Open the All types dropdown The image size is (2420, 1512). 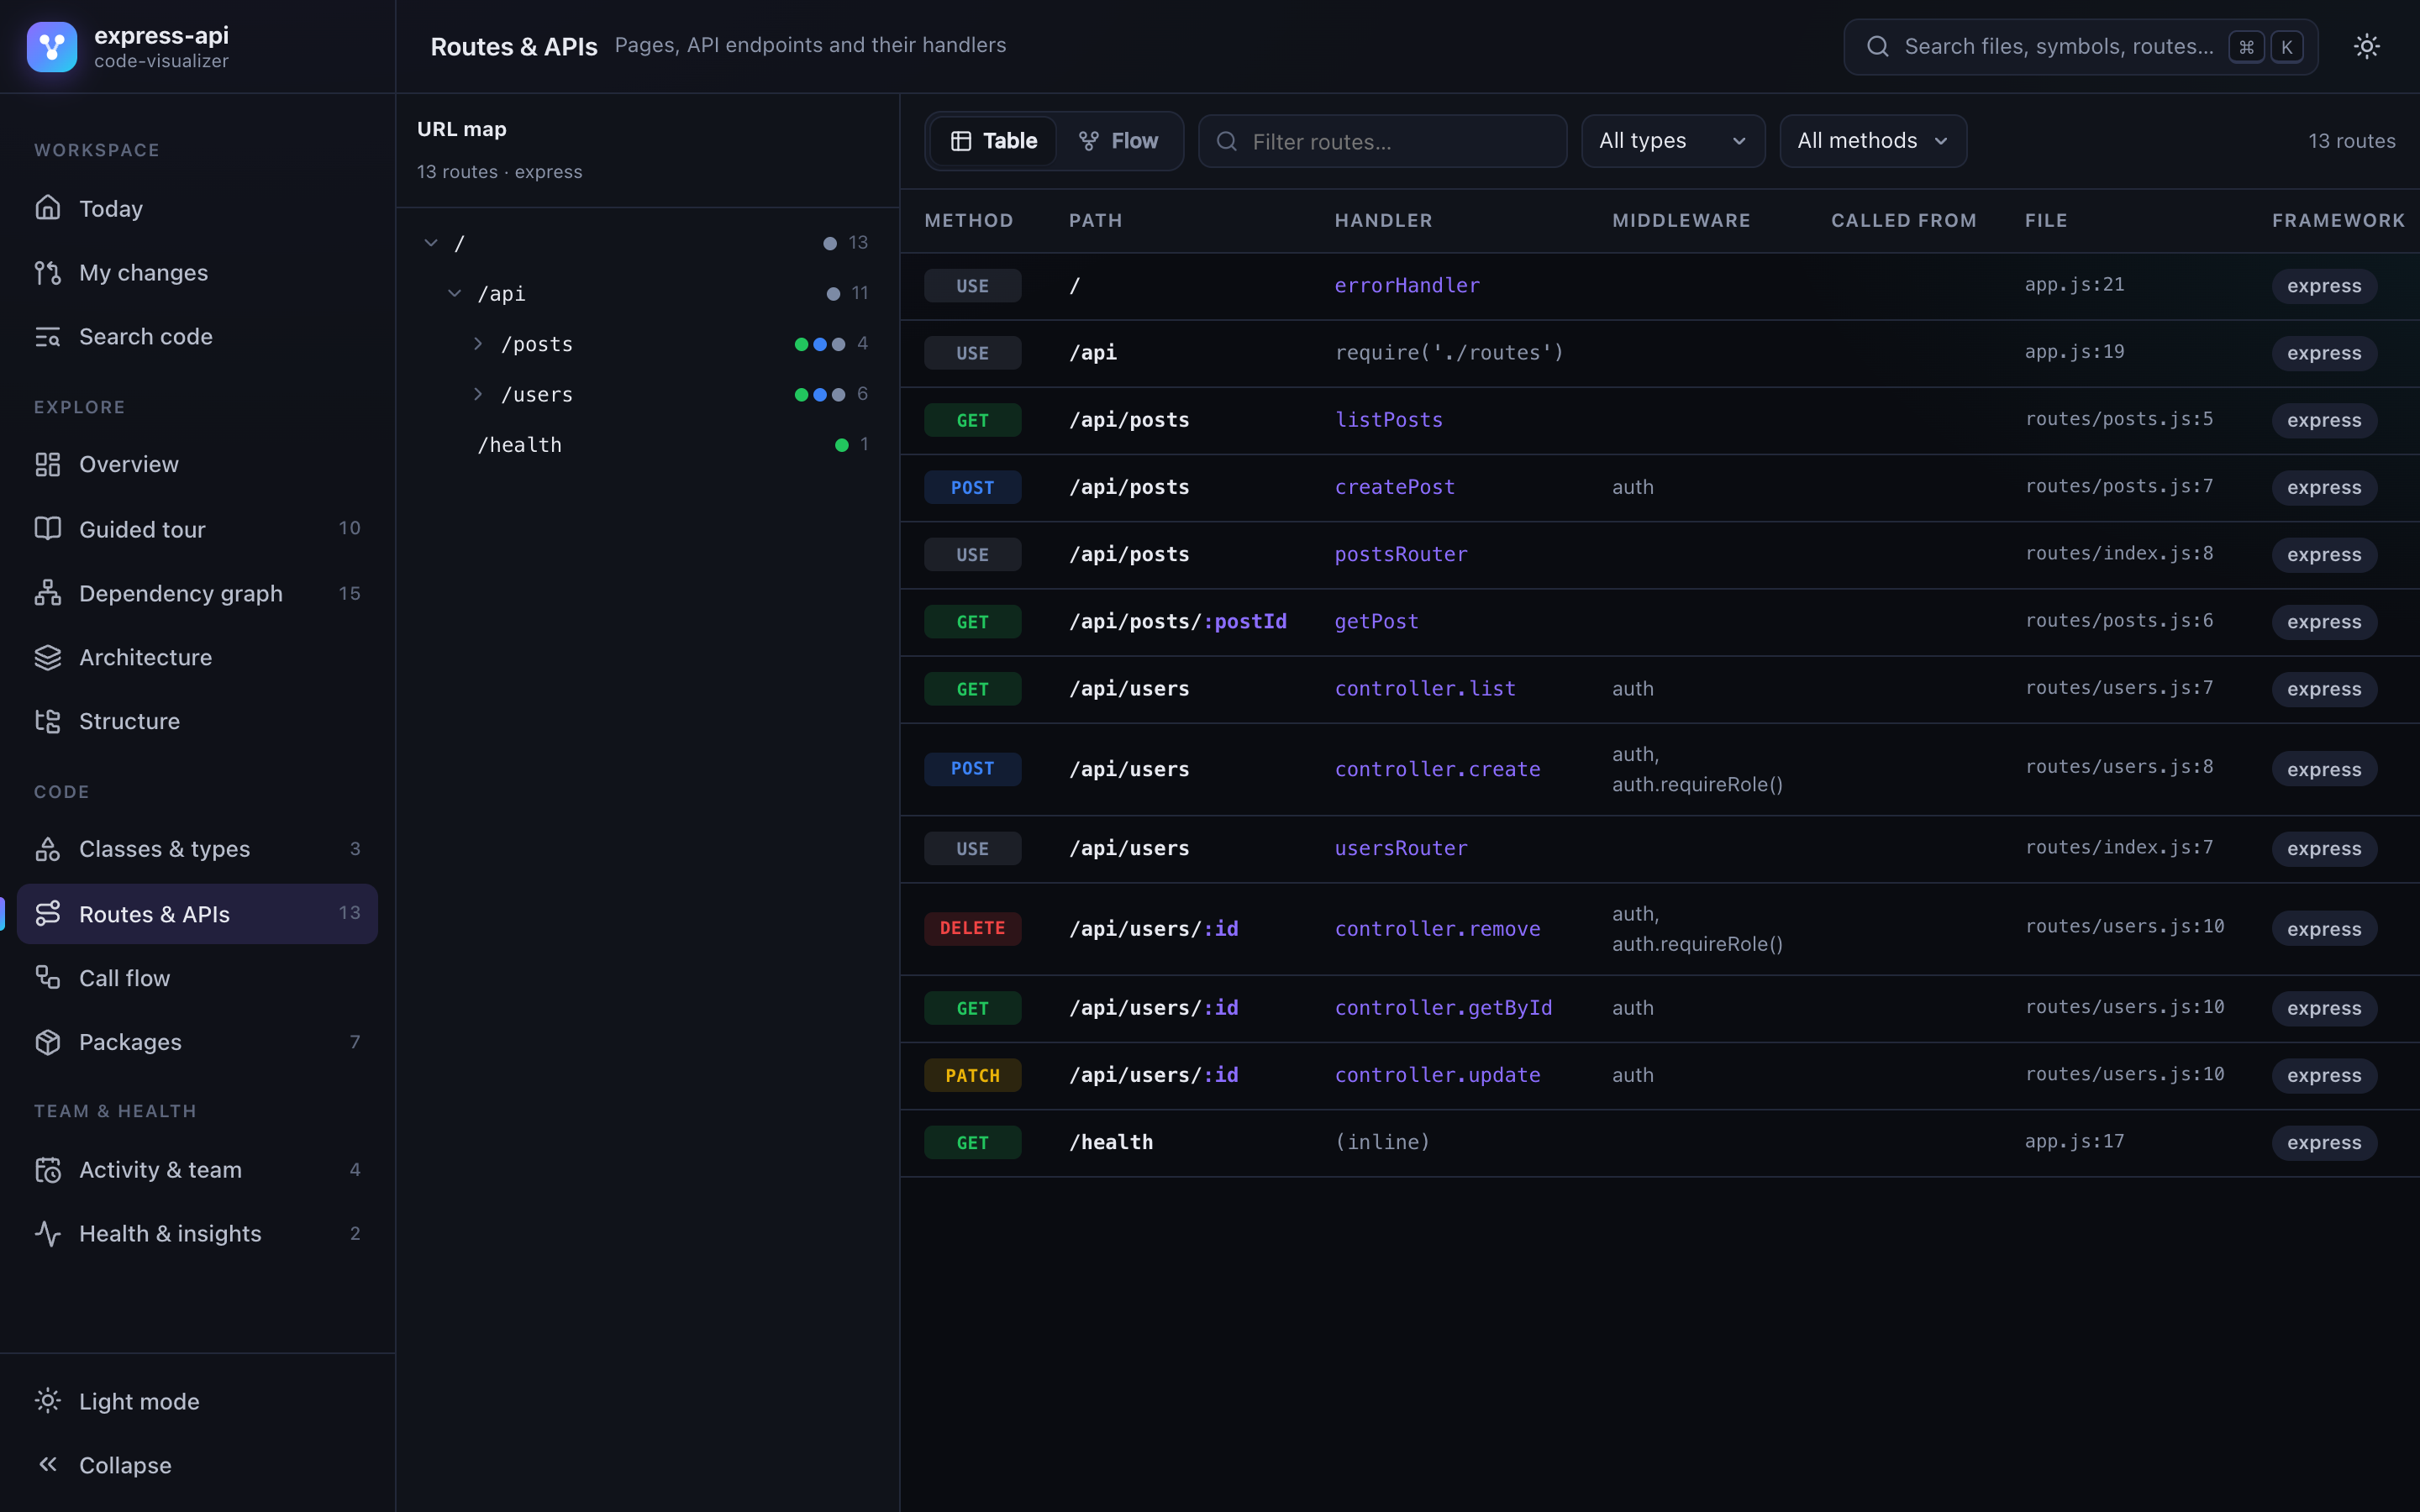[x=1672, y=141]
